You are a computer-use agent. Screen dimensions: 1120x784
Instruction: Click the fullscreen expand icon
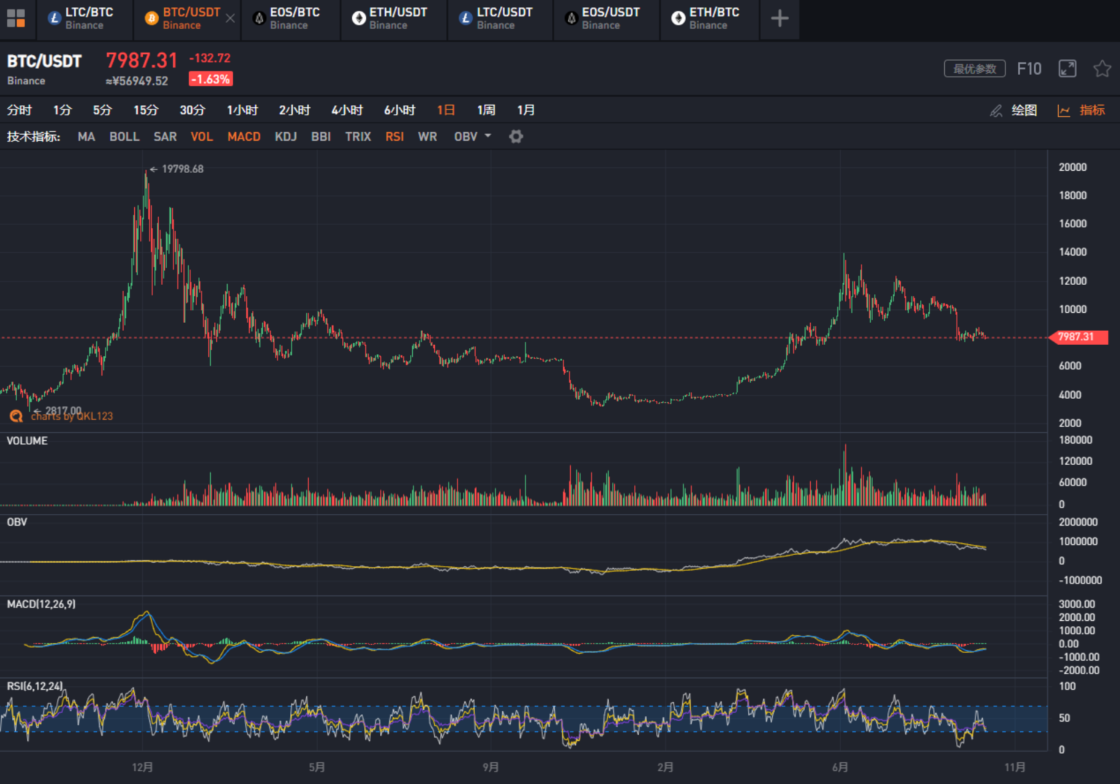(1067, 69)
